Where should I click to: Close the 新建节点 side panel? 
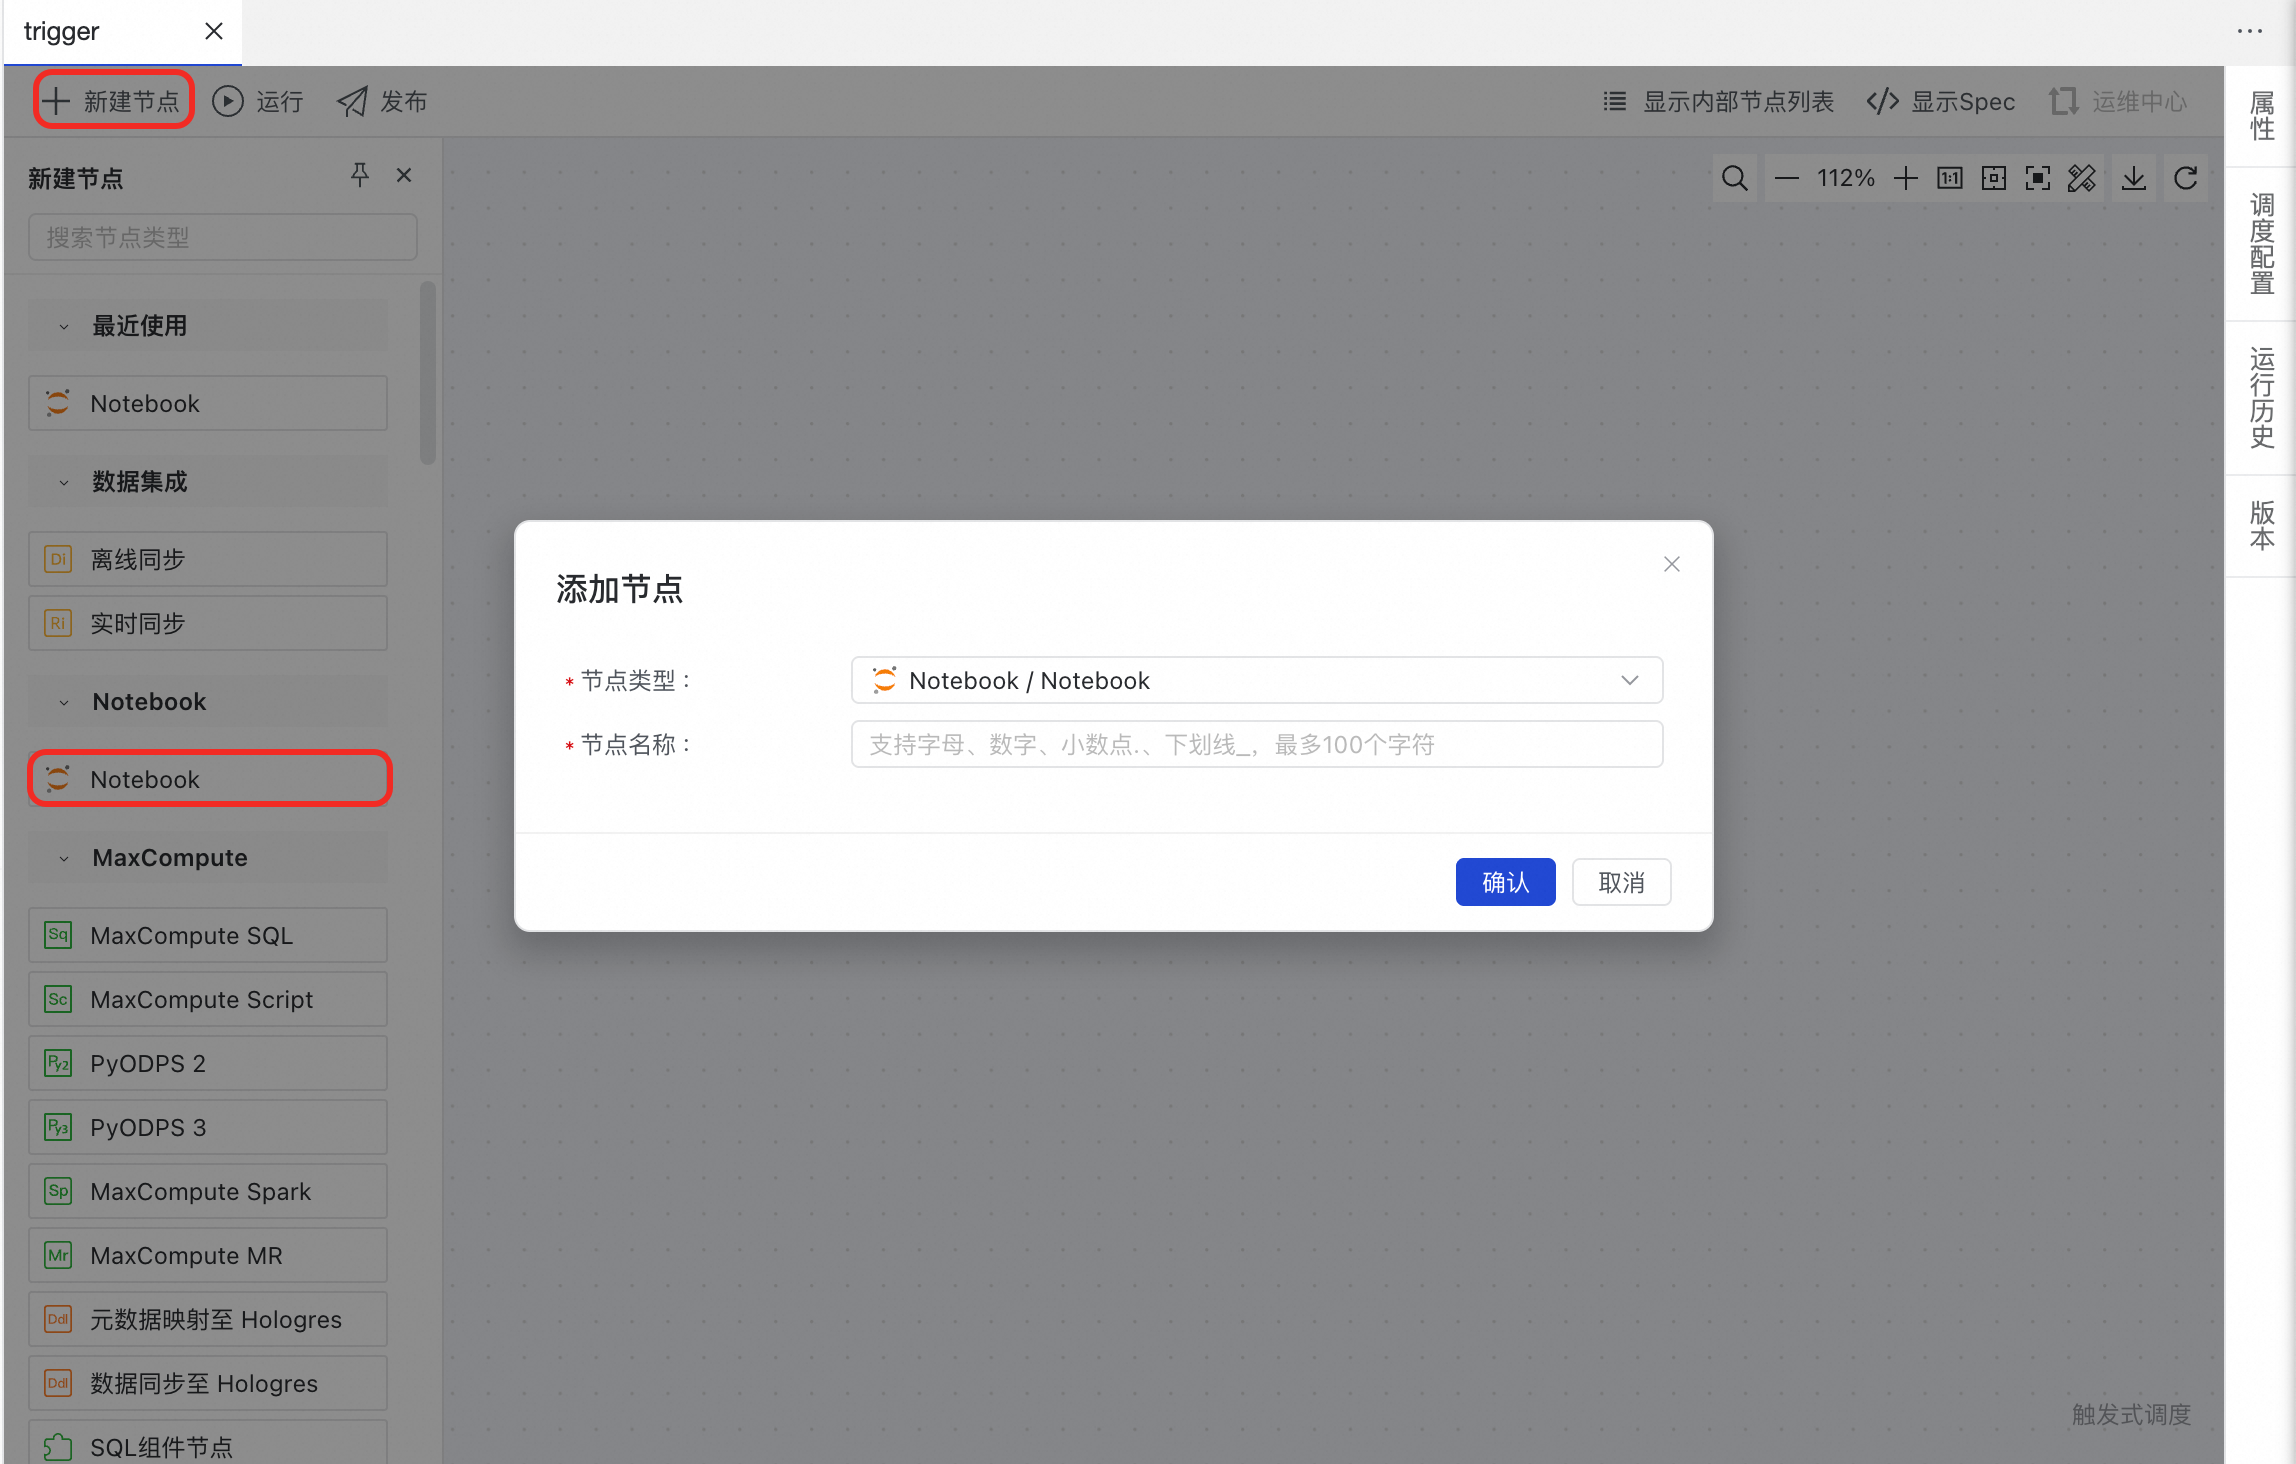(404, 176)
